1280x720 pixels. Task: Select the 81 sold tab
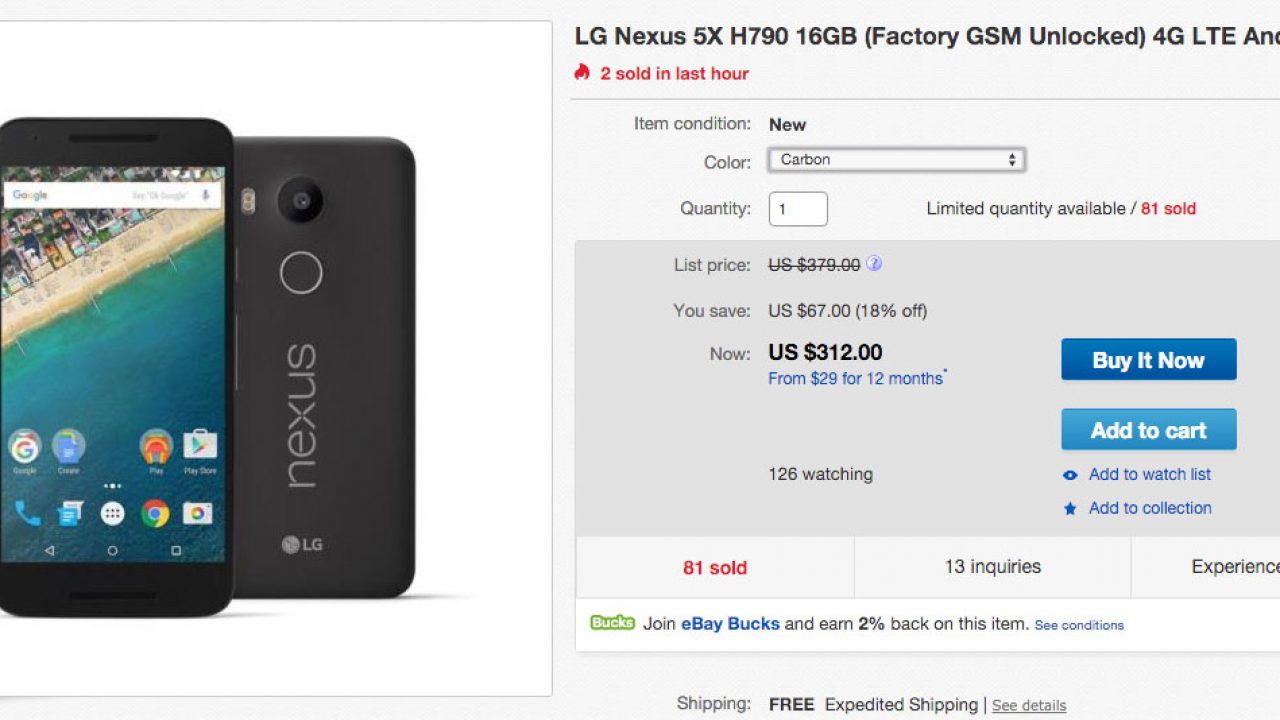pos(715,567)
